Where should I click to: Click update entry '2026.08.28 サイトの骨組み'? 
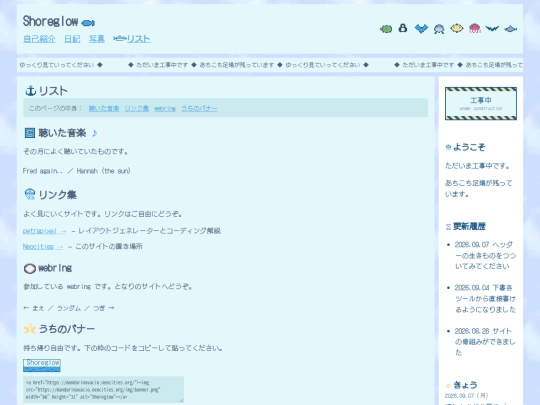click(x=485, y=342)
